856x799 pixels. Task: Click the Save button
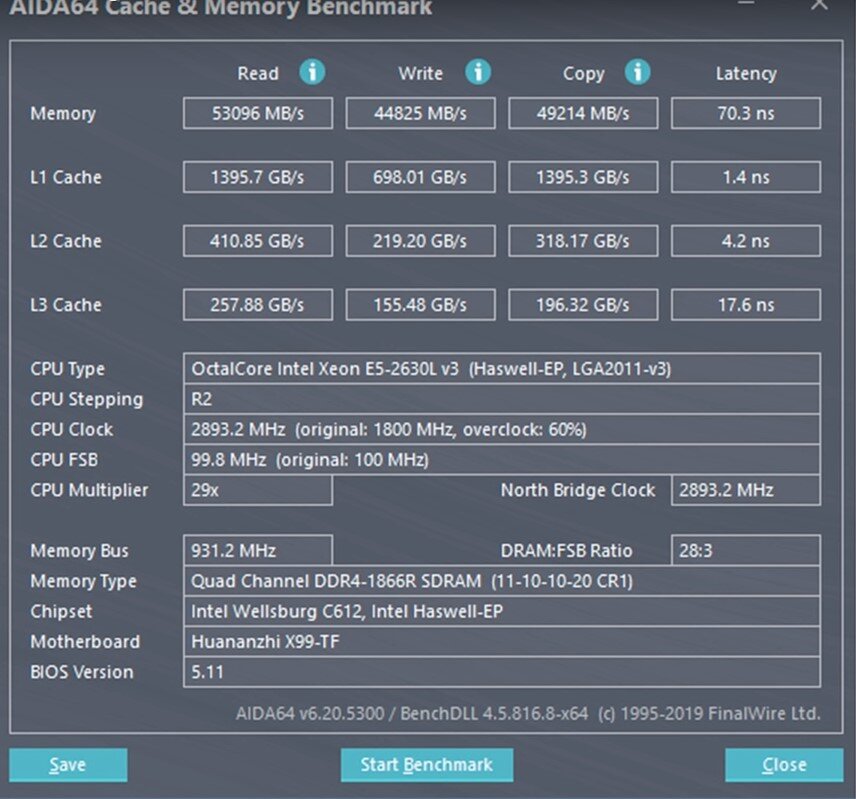68,765
